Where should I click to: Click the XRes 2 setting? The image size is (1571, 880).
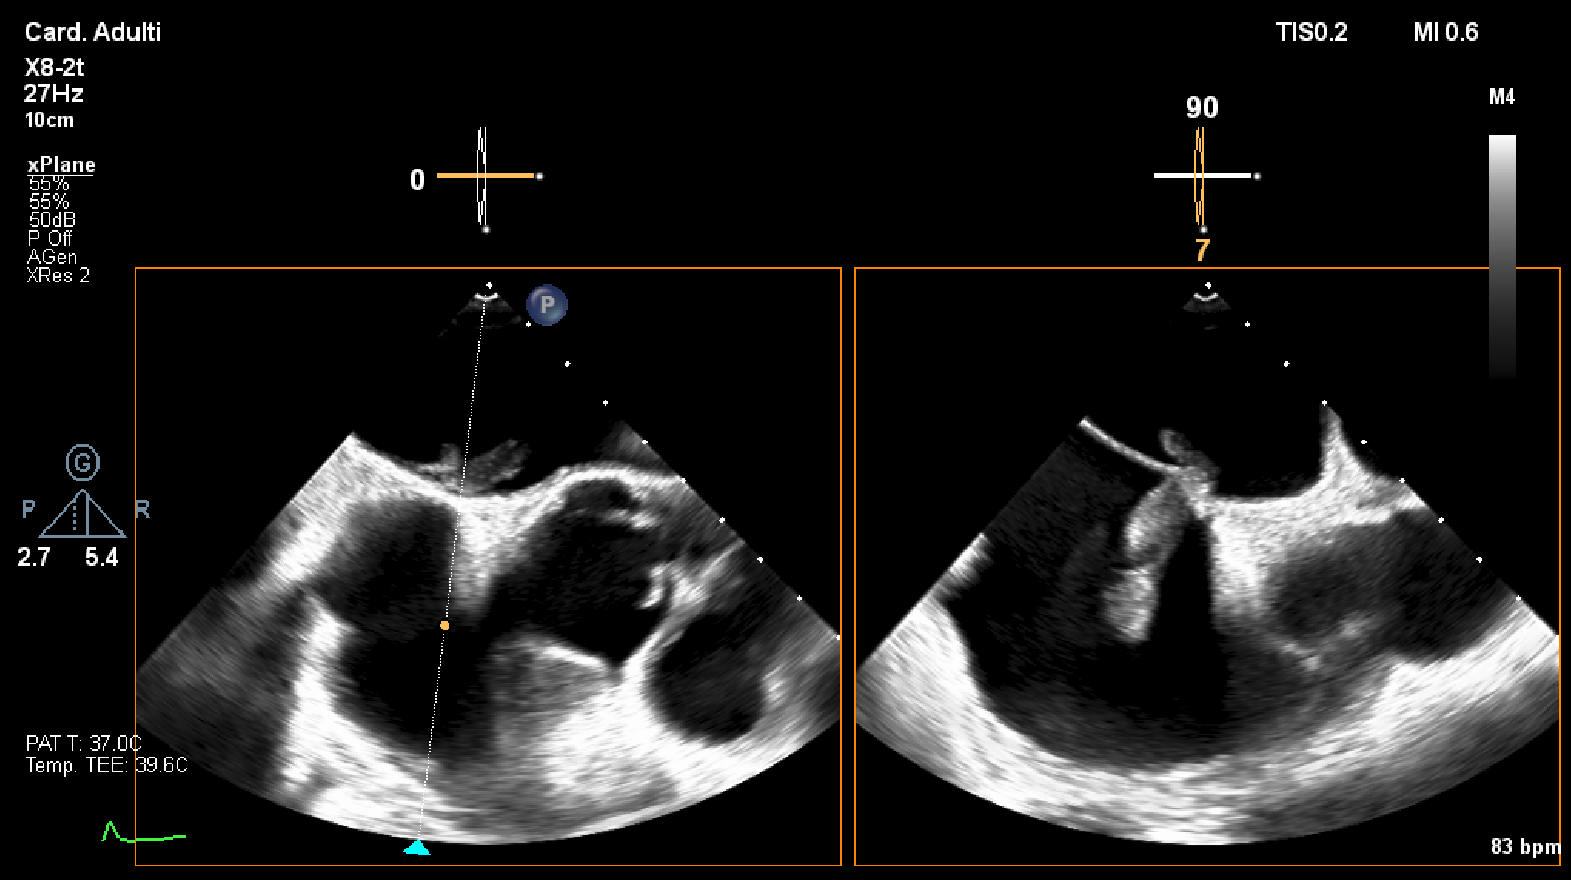[x=58, y=275]
